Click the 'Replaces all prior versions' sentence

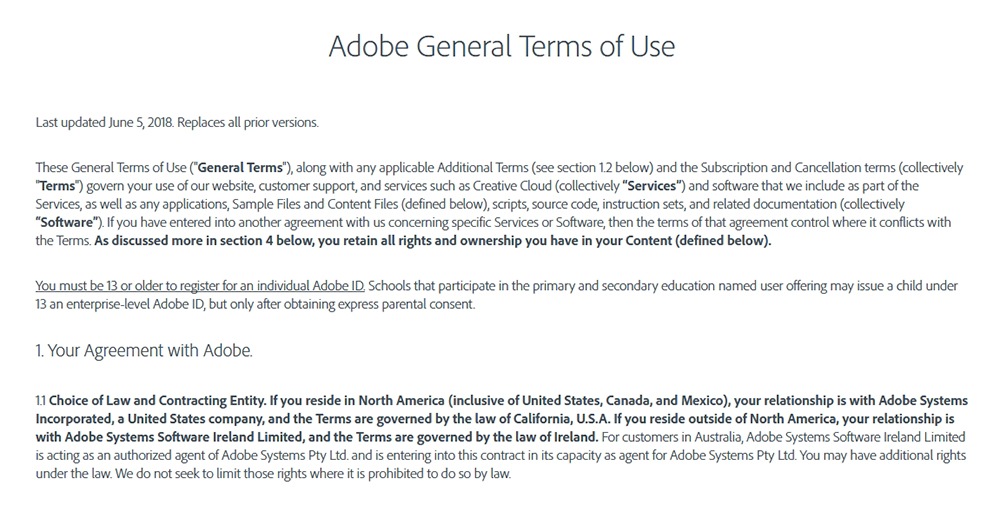(x=247, y=122)
